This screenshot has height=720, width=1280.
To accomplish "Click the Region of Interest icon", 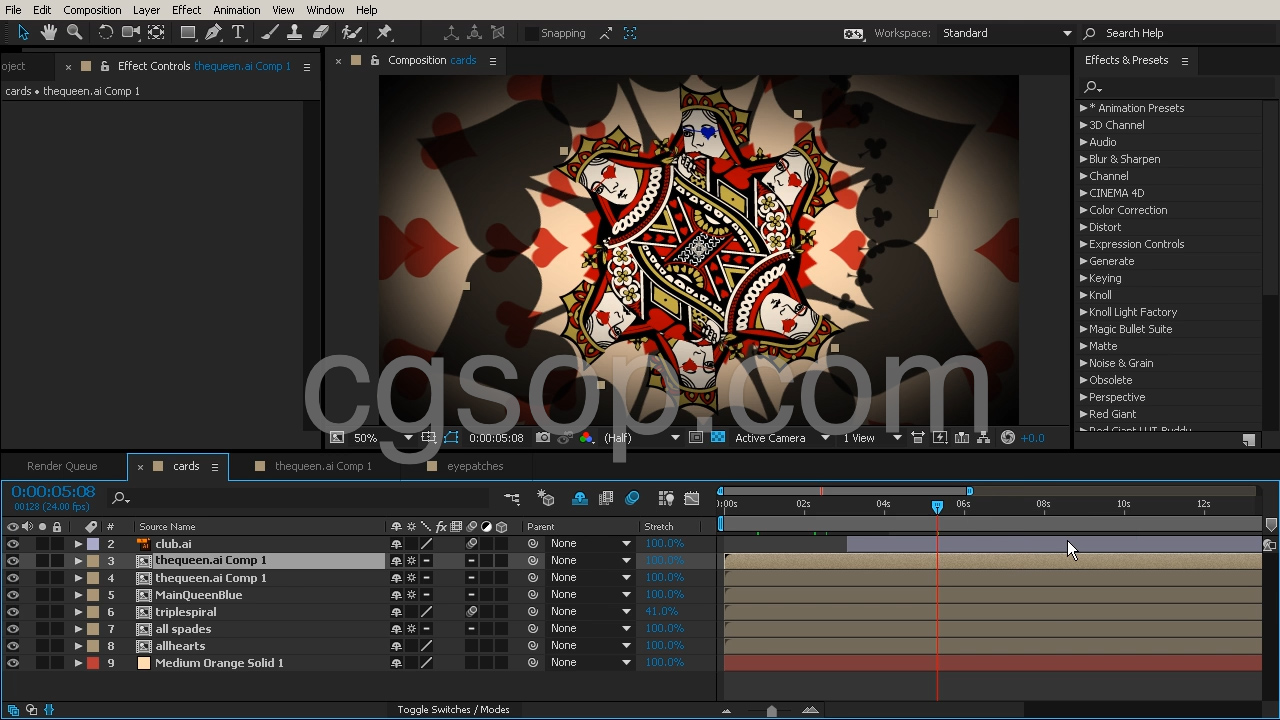I will click(x=696, y=438).
